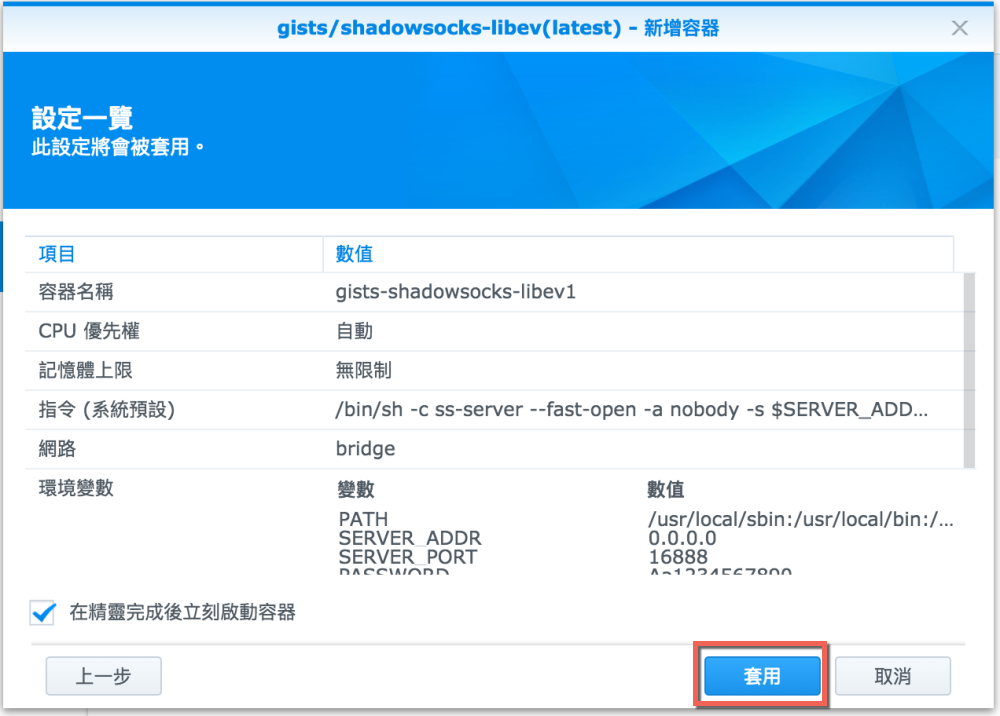Screen dimensions: 1000x716
Task: Select the SERVER_PORT variable name
Action: click(x=407, y=557)
